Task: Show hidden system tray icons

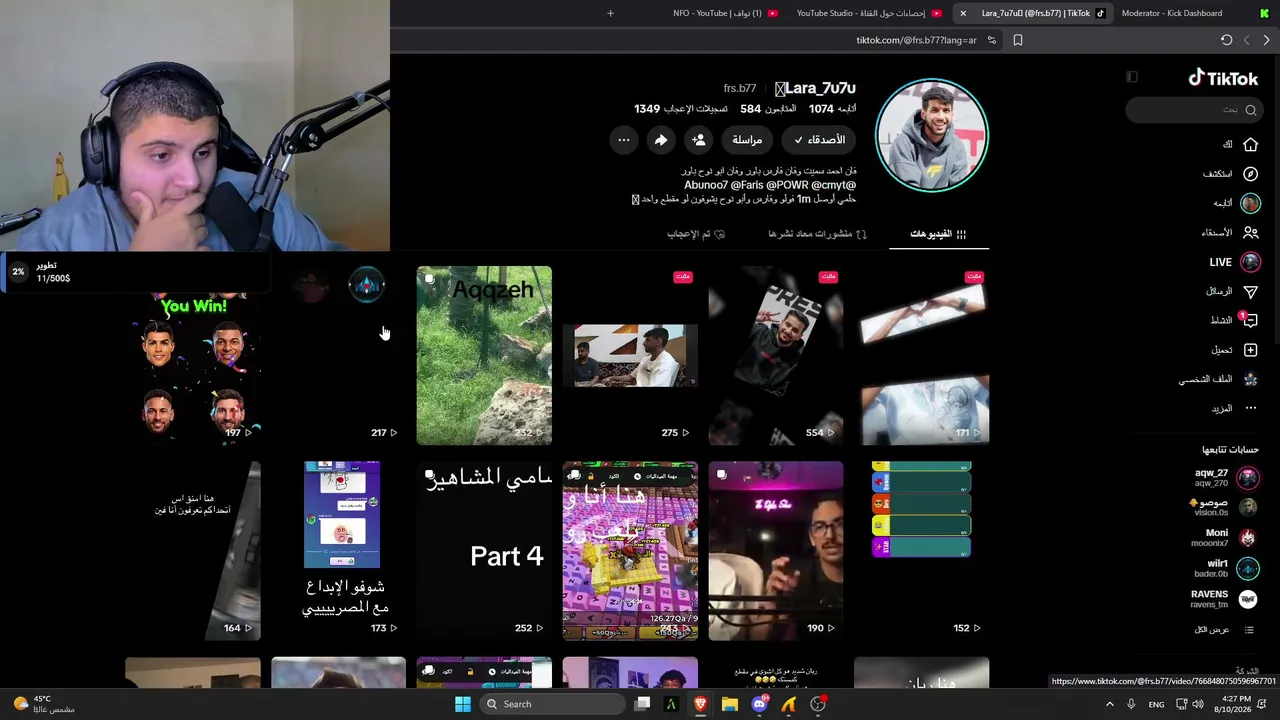Action: click(1109, 704)
